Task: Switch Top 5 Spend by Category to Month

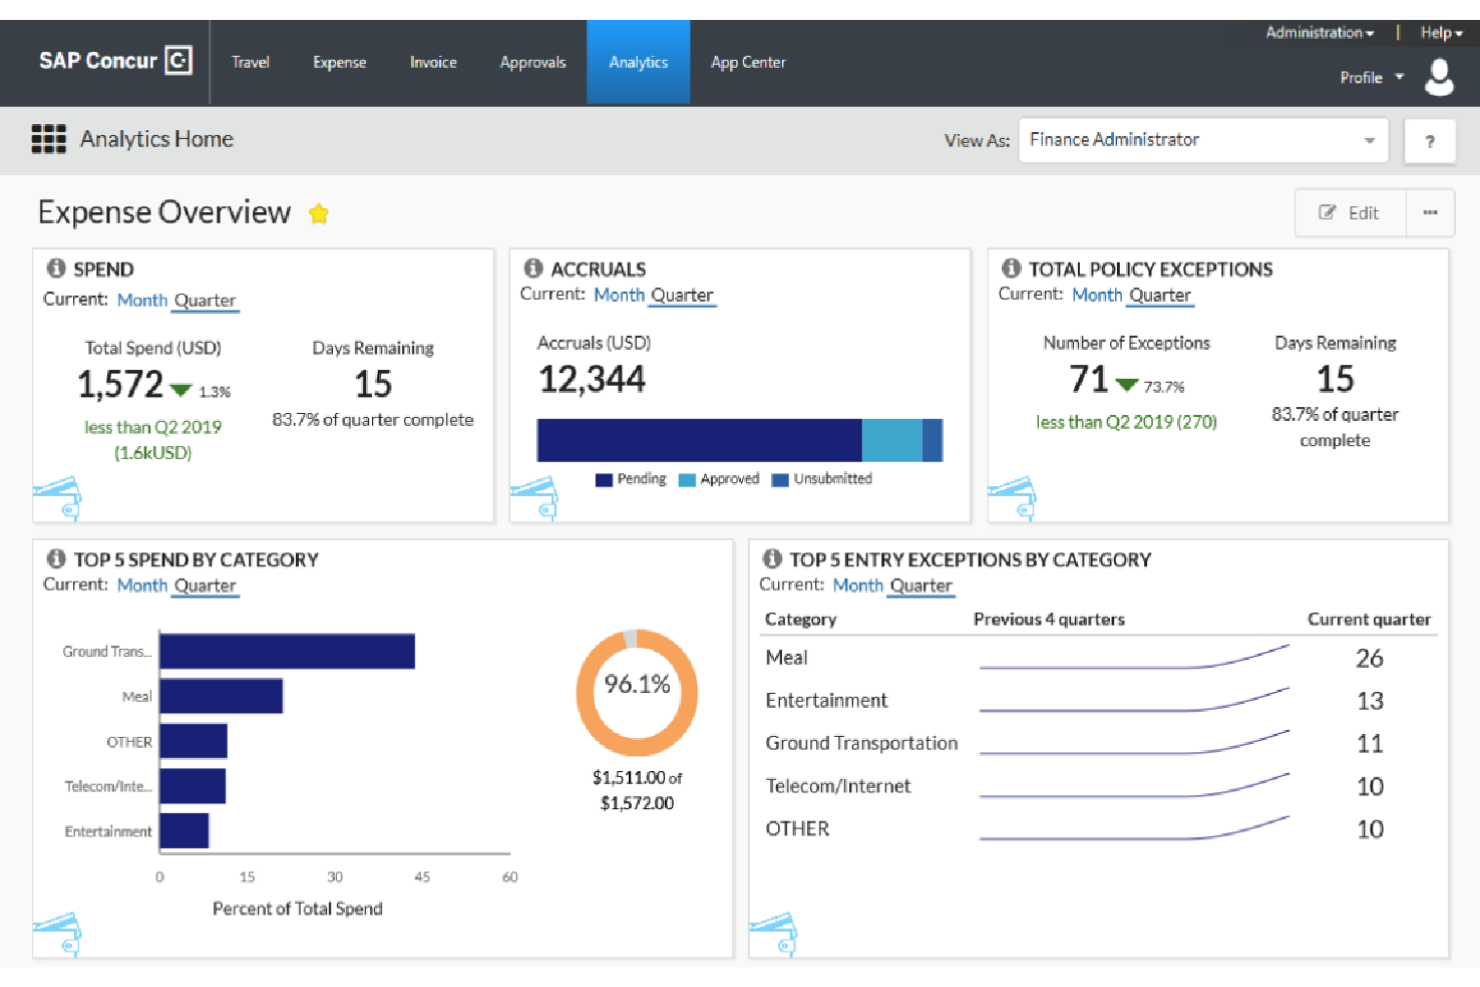Action: tap(142, 585)
